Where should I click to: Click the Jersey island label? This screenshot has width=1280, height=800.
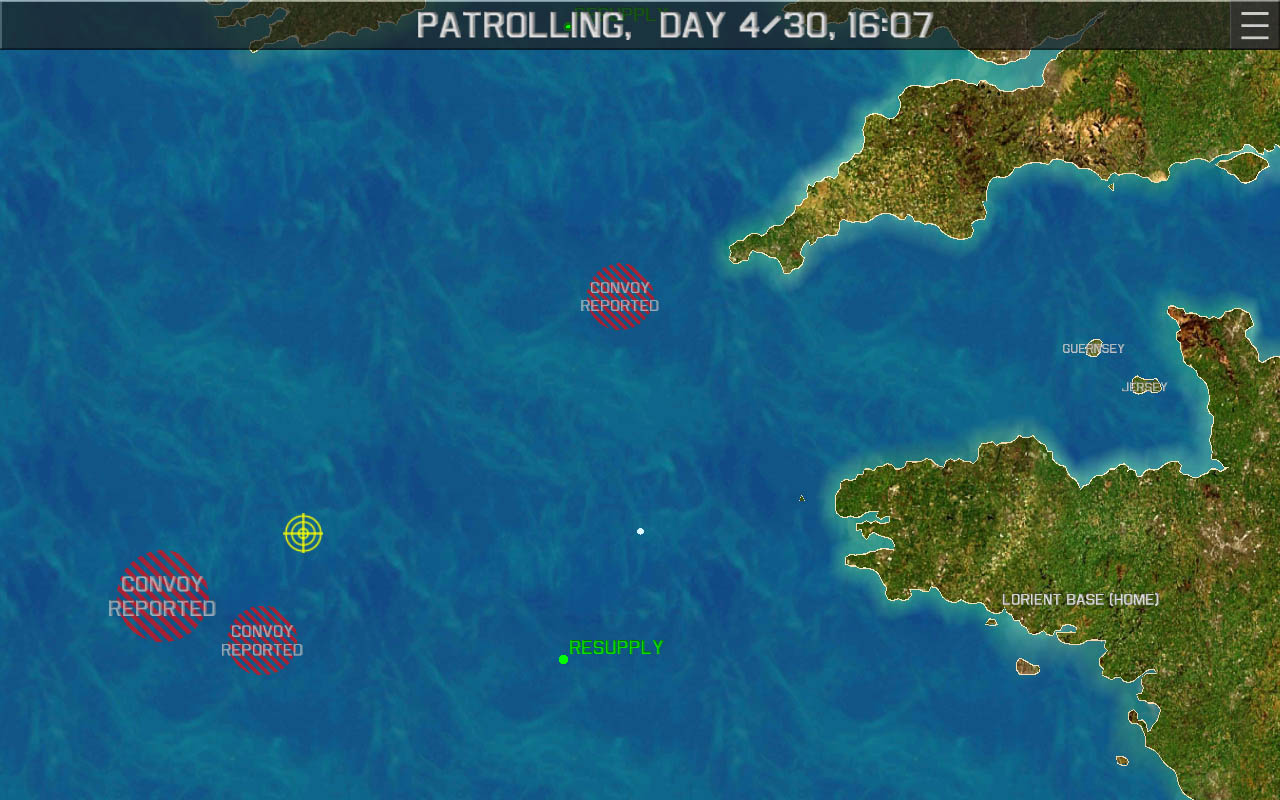pyautogui.click(x=1145, y=386)
